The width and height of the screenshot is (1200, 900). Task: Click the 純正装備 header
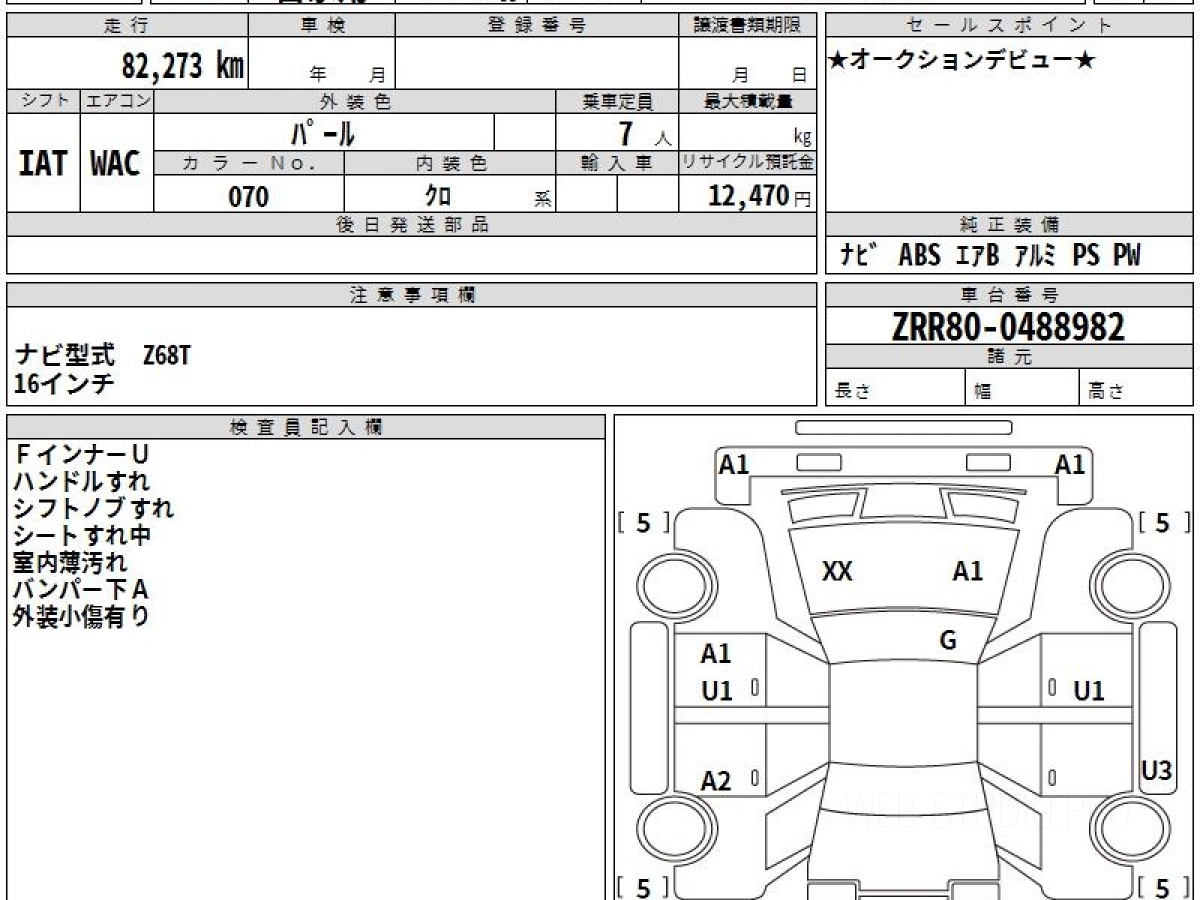1009,225
